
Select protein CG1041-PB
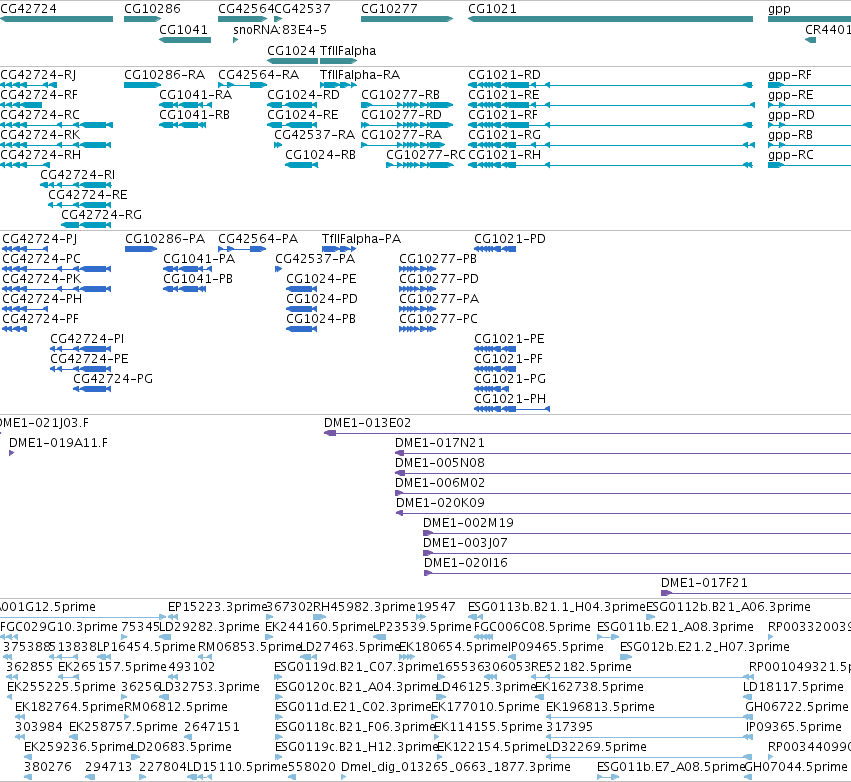(x=185, y=289)
